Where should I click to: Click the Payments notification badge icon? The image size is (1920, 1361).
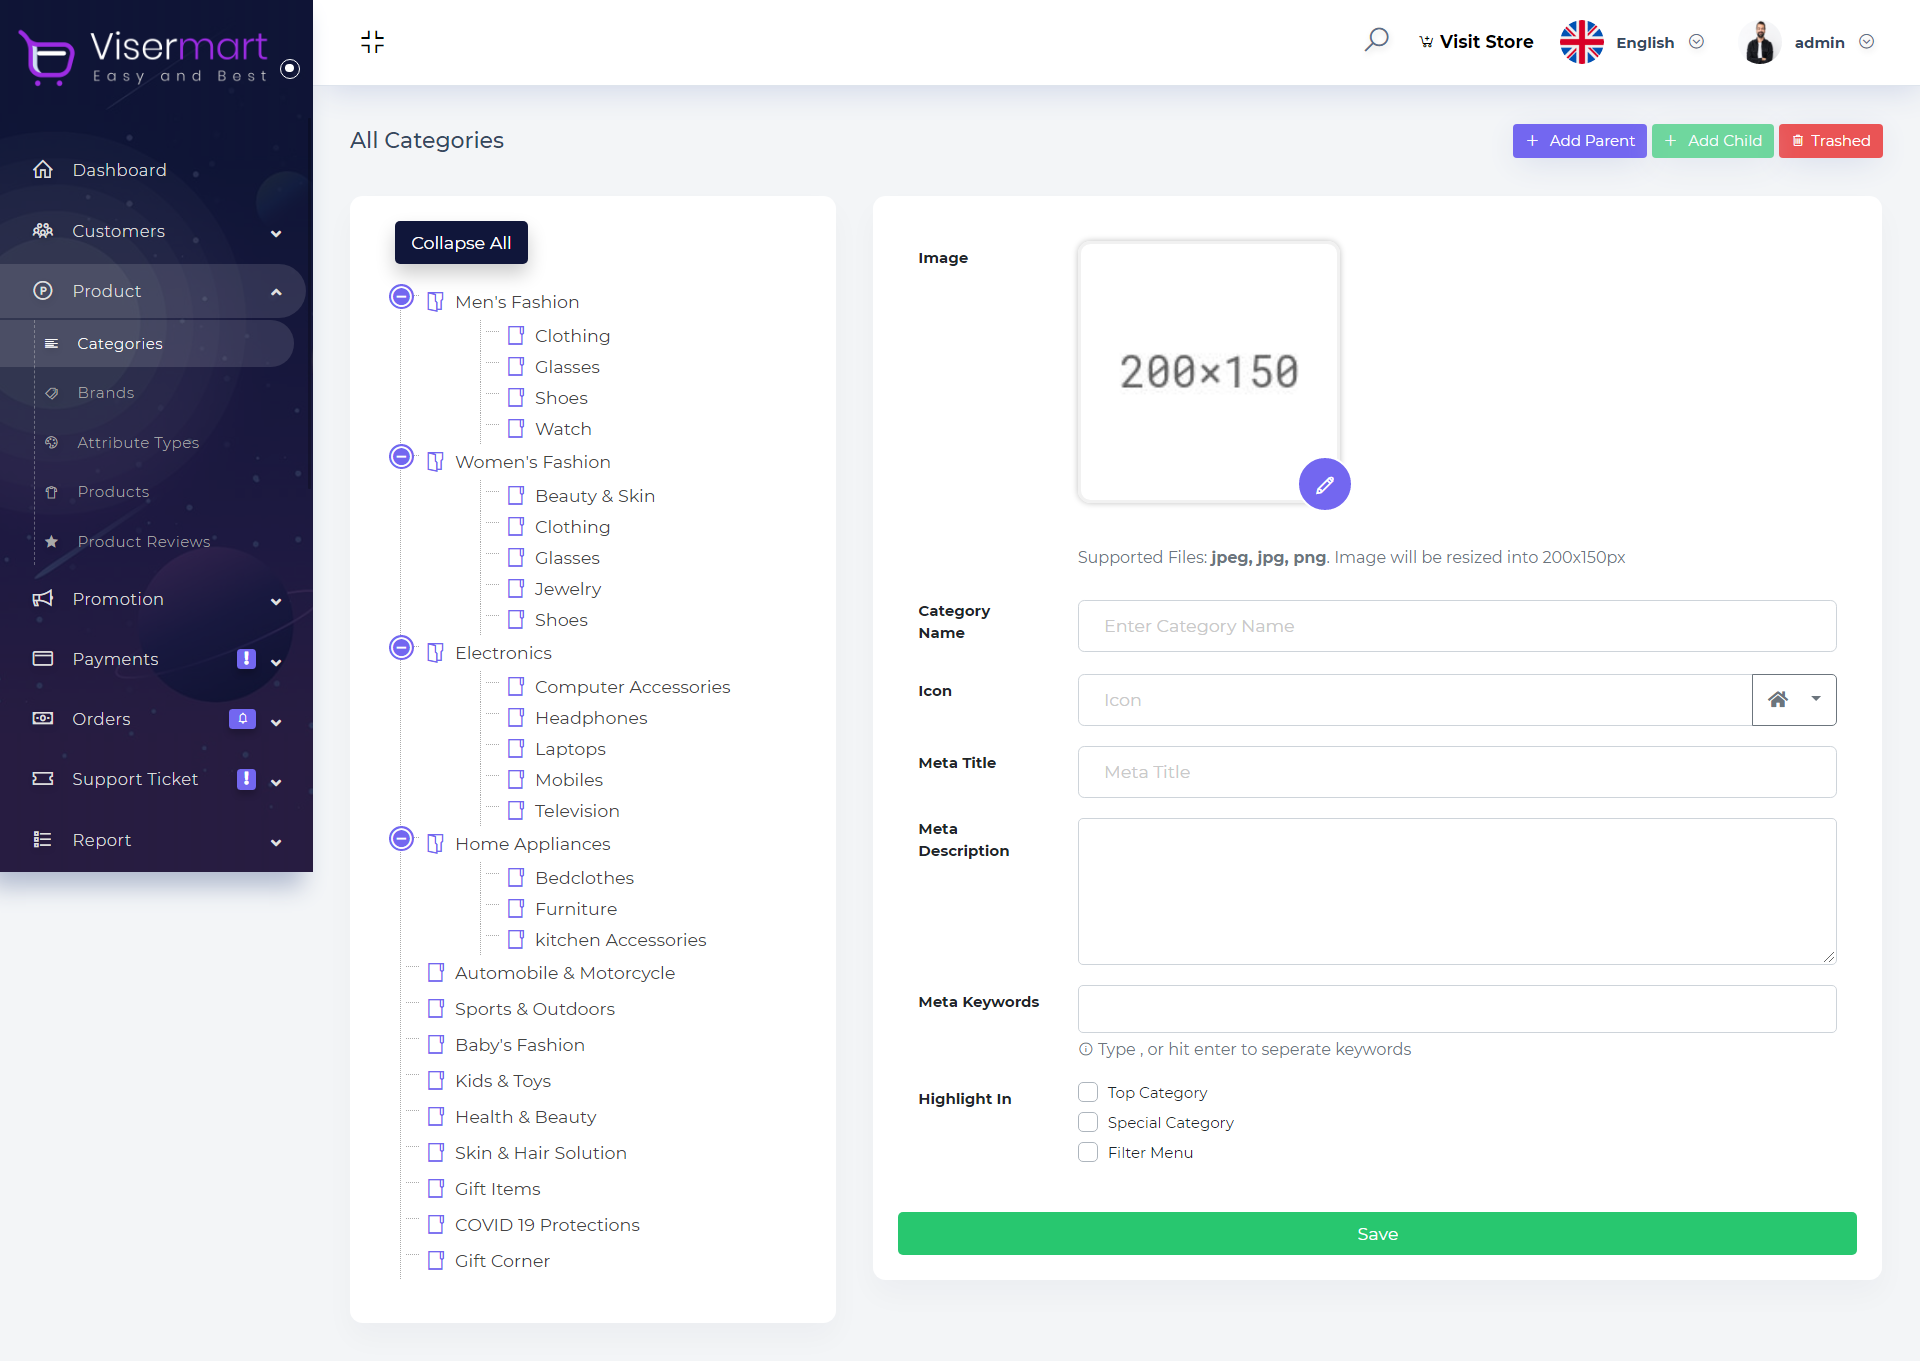(x=246, y=659)
